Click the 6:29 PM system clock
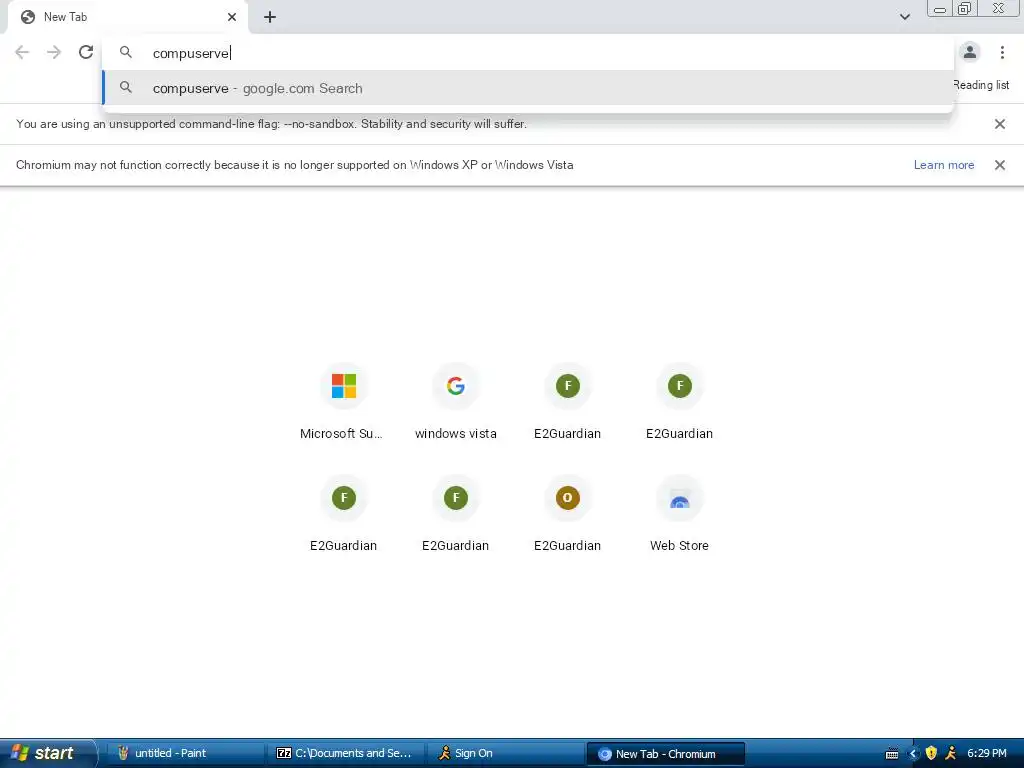The width and height of the screenshot is (1024, 768). click(986, 754)
